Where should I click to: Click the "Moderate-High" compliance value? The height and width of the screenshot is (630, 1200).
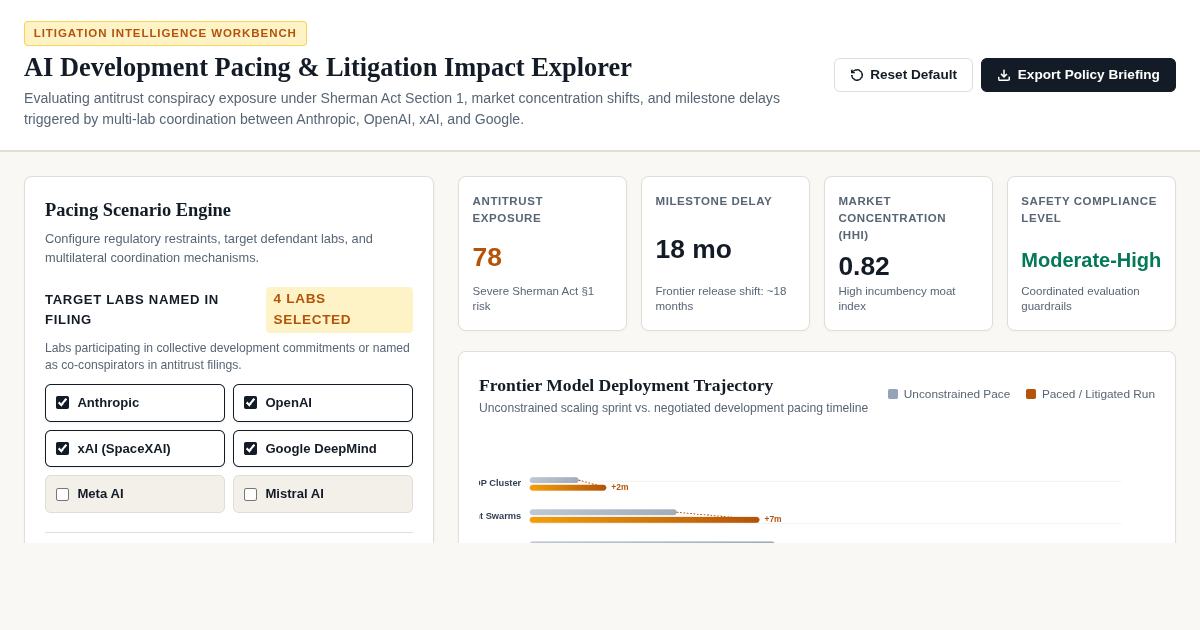tap(1091, 260)
